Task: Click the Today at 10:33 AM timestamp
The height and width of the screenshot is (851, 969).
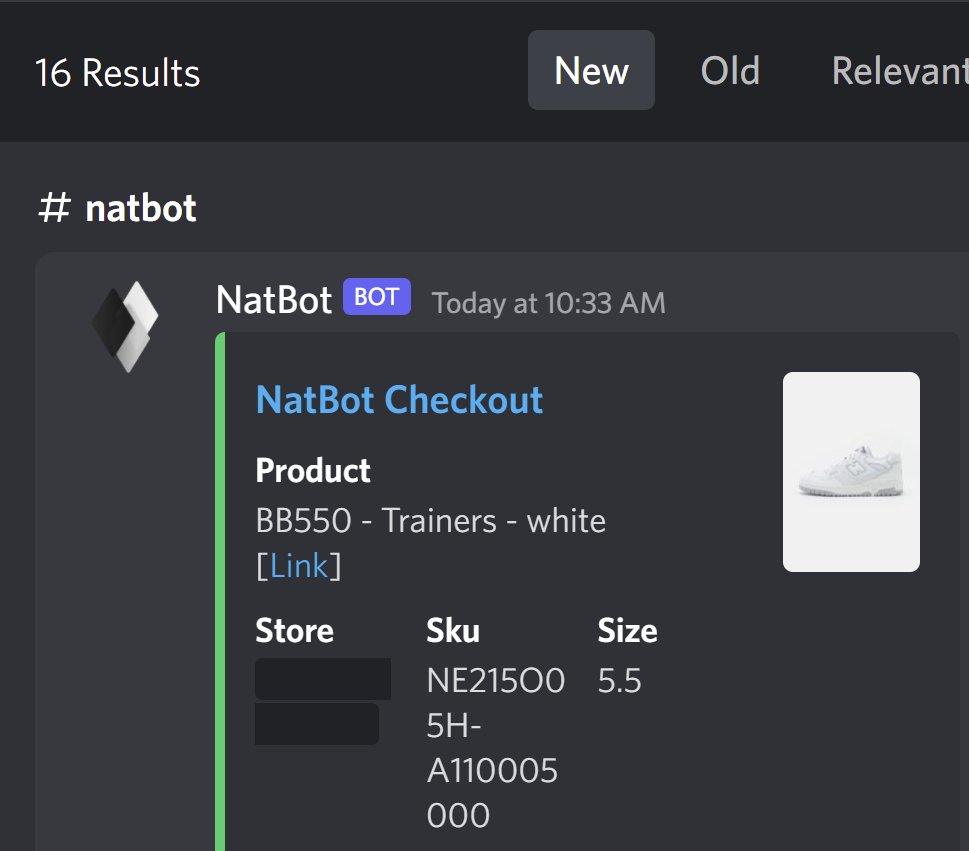Action: click(x=549, y=303)
